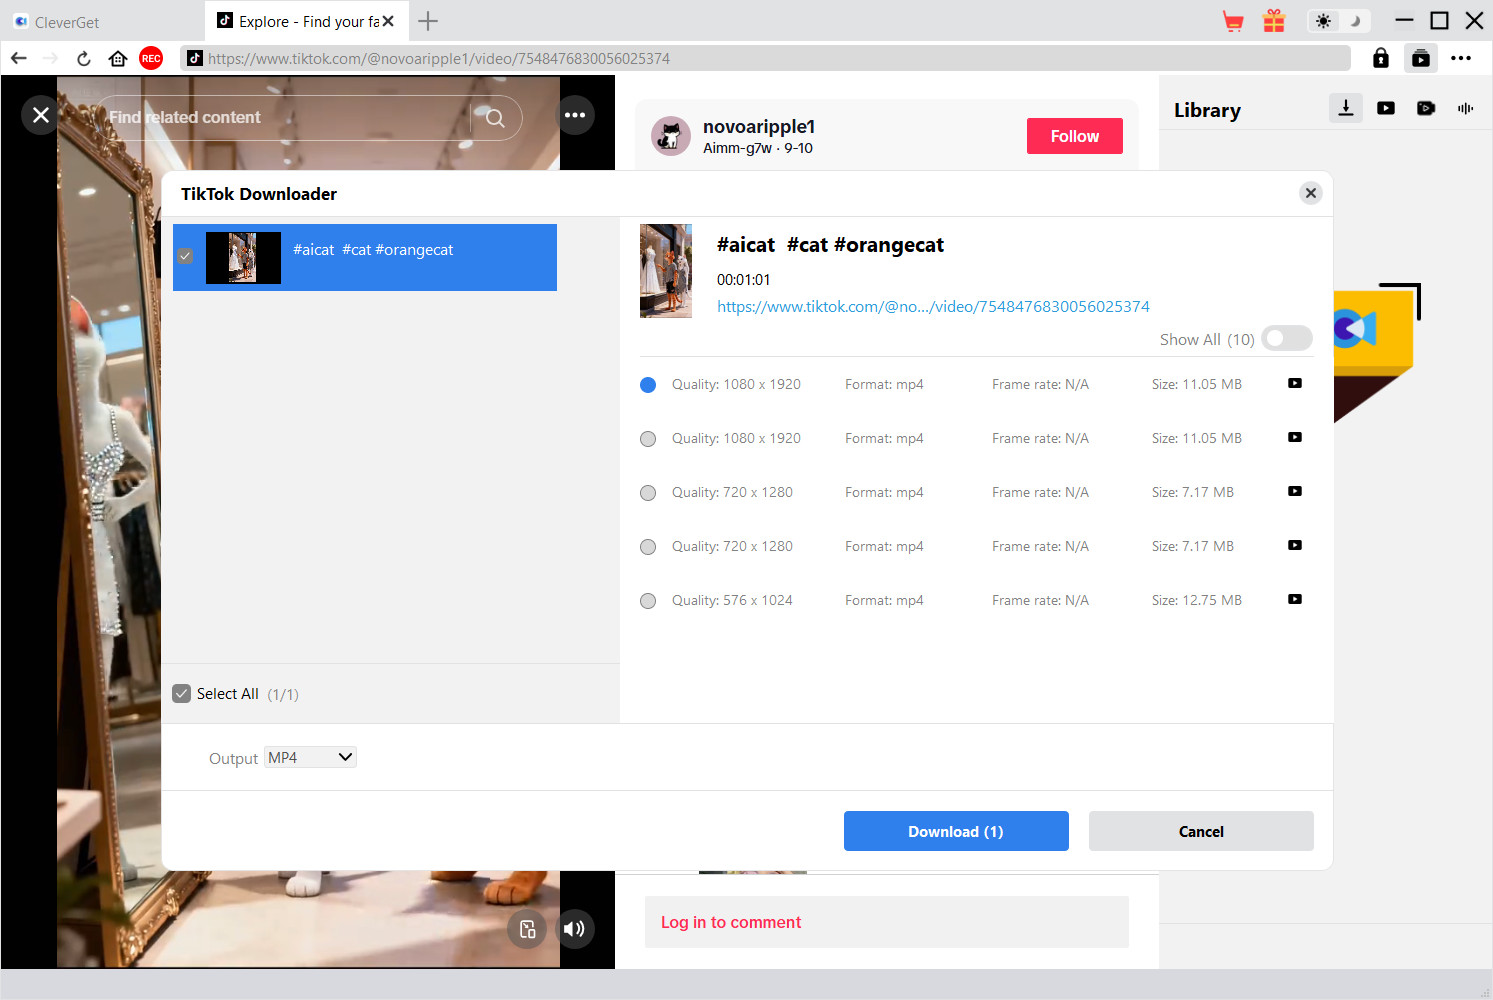This screenshot has height=1000, width=1493.
Task: Enable picture-in-picture on the TikTok video
Action: click(527, 929)
